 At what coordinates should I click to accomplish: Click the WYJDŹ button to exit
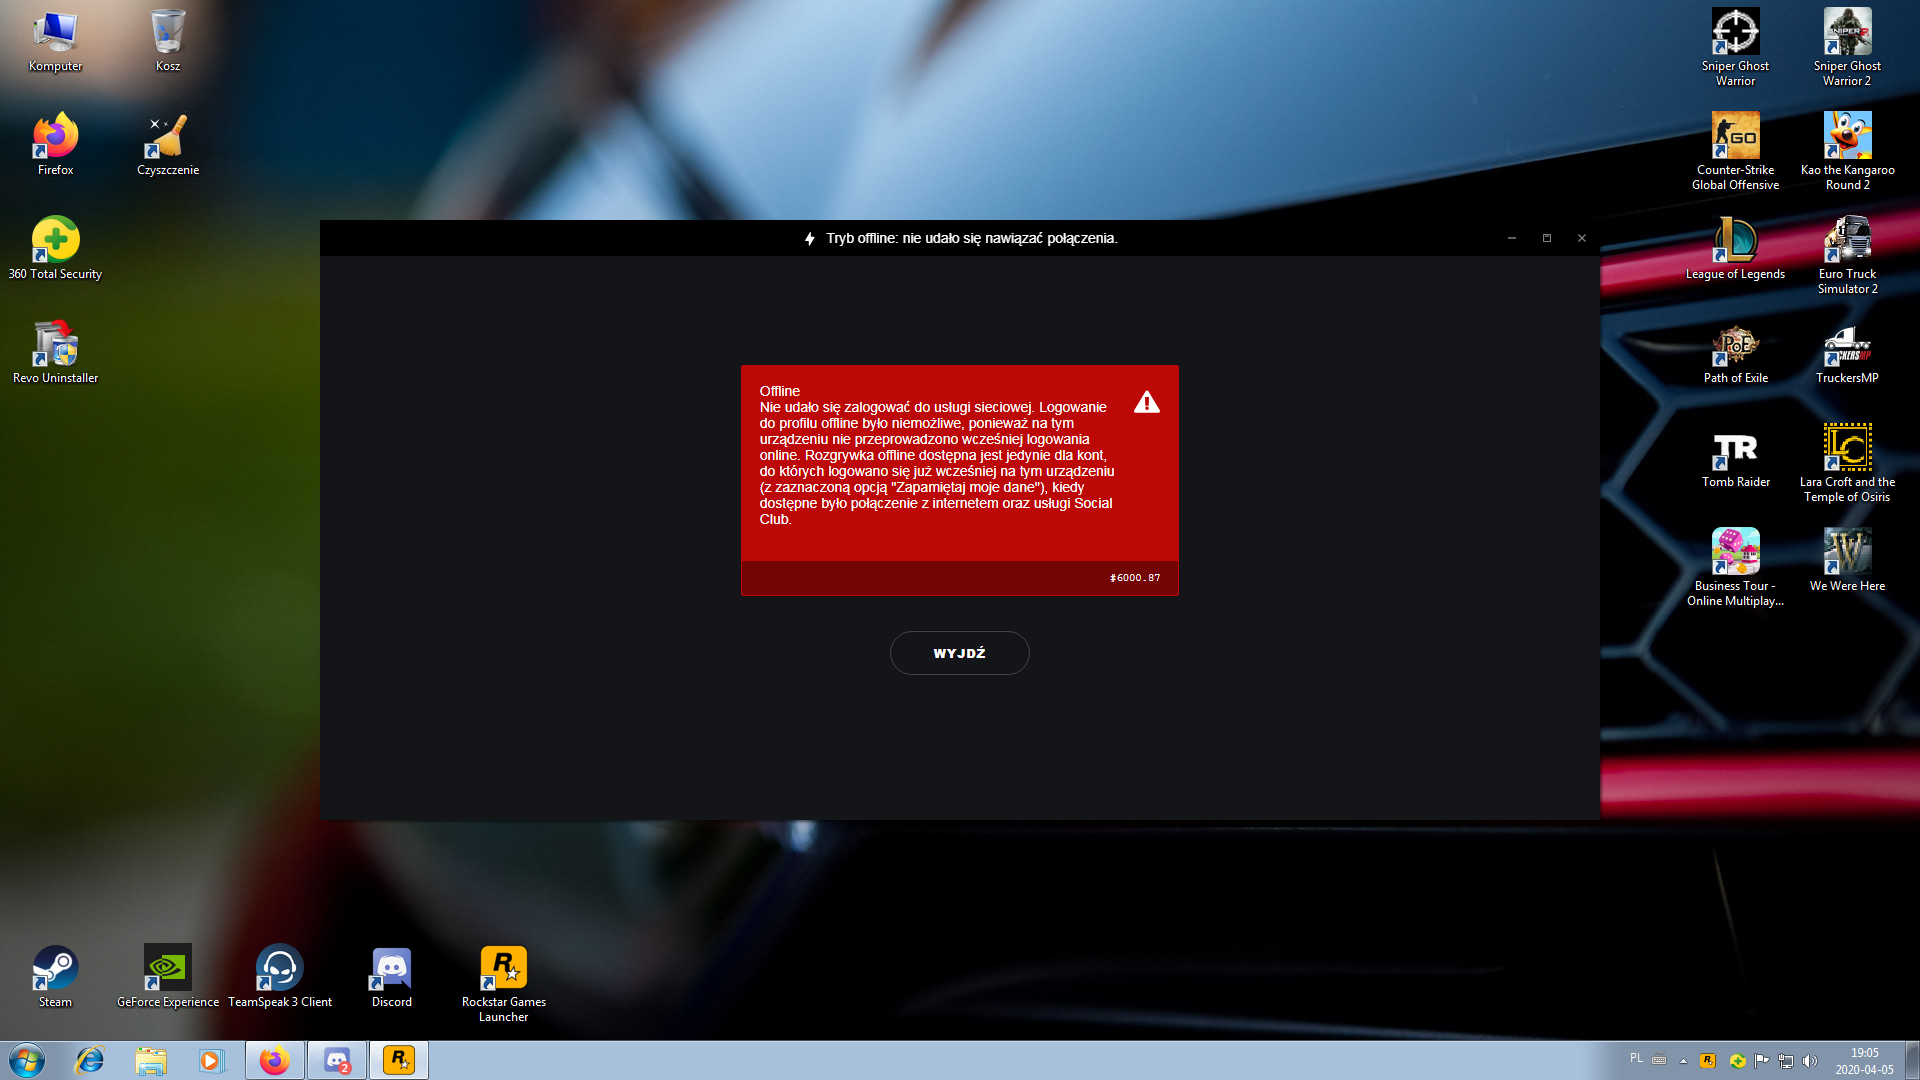960,653
